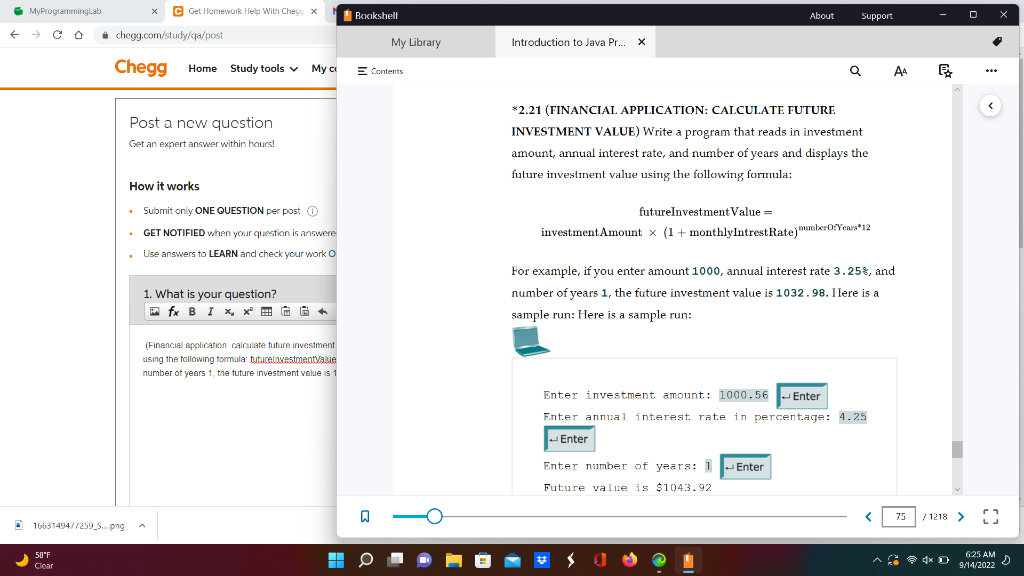Open the formula (fx) tool in question editor
This screenshot has width=1024, height=576.
[172, 311]
